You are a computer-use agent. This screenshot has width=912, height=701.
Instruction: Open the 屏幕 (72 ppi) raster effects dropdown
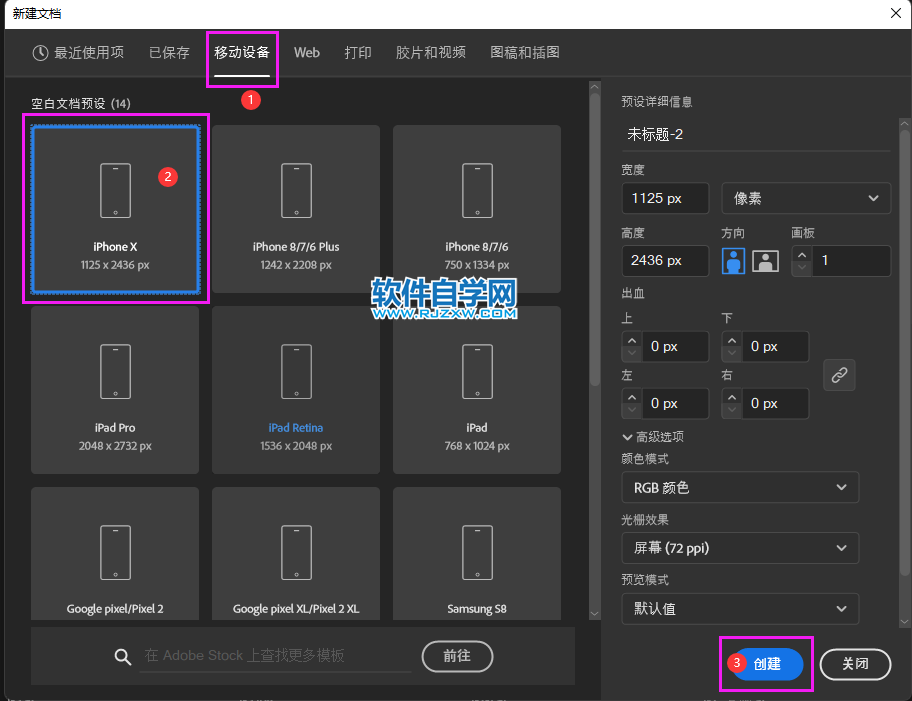pos(740,548)
